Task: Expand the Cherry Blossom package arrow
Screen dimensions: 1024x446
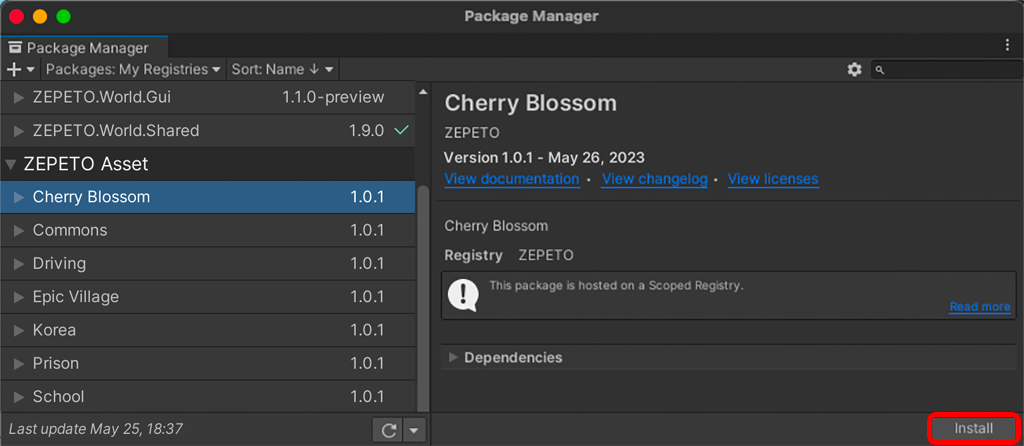Action: click(20, 197)
